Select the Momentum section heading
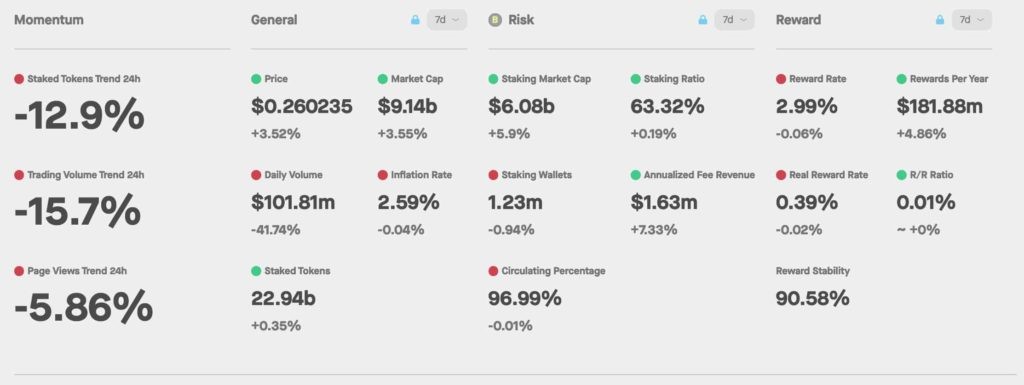The height and width of the screenshot is (385, 1024). (49, 20)
